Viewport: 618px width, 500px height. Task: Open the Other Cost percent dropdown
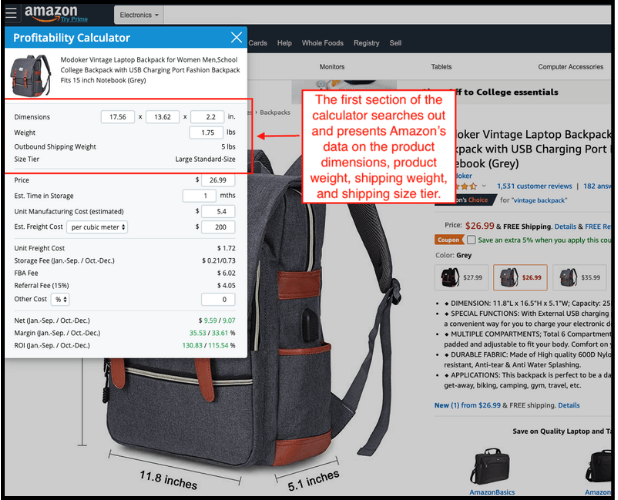60,299
